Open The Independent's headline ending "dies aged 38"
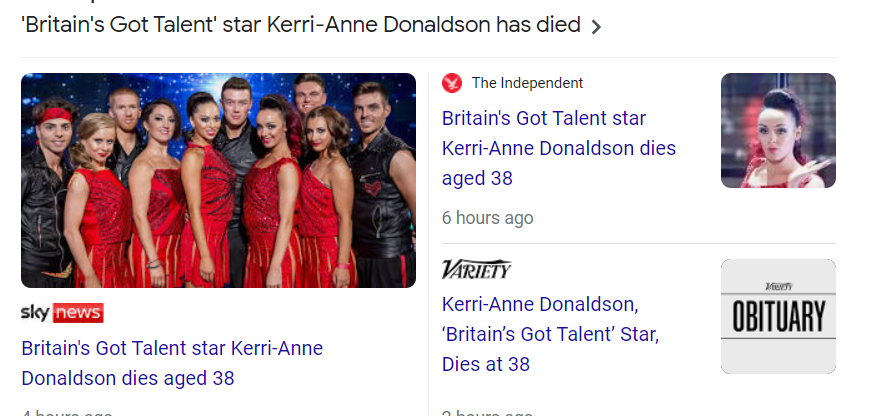882x416 pixels. pos(559,148)
